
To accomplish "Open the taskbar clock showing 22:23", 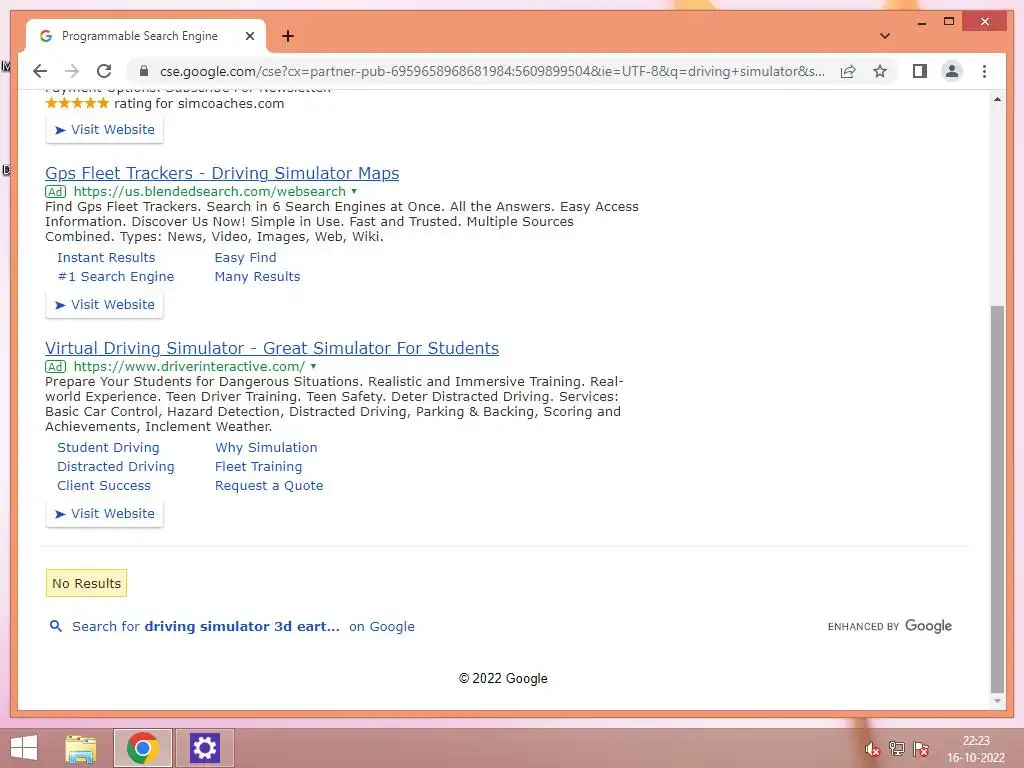I will 976,748.
